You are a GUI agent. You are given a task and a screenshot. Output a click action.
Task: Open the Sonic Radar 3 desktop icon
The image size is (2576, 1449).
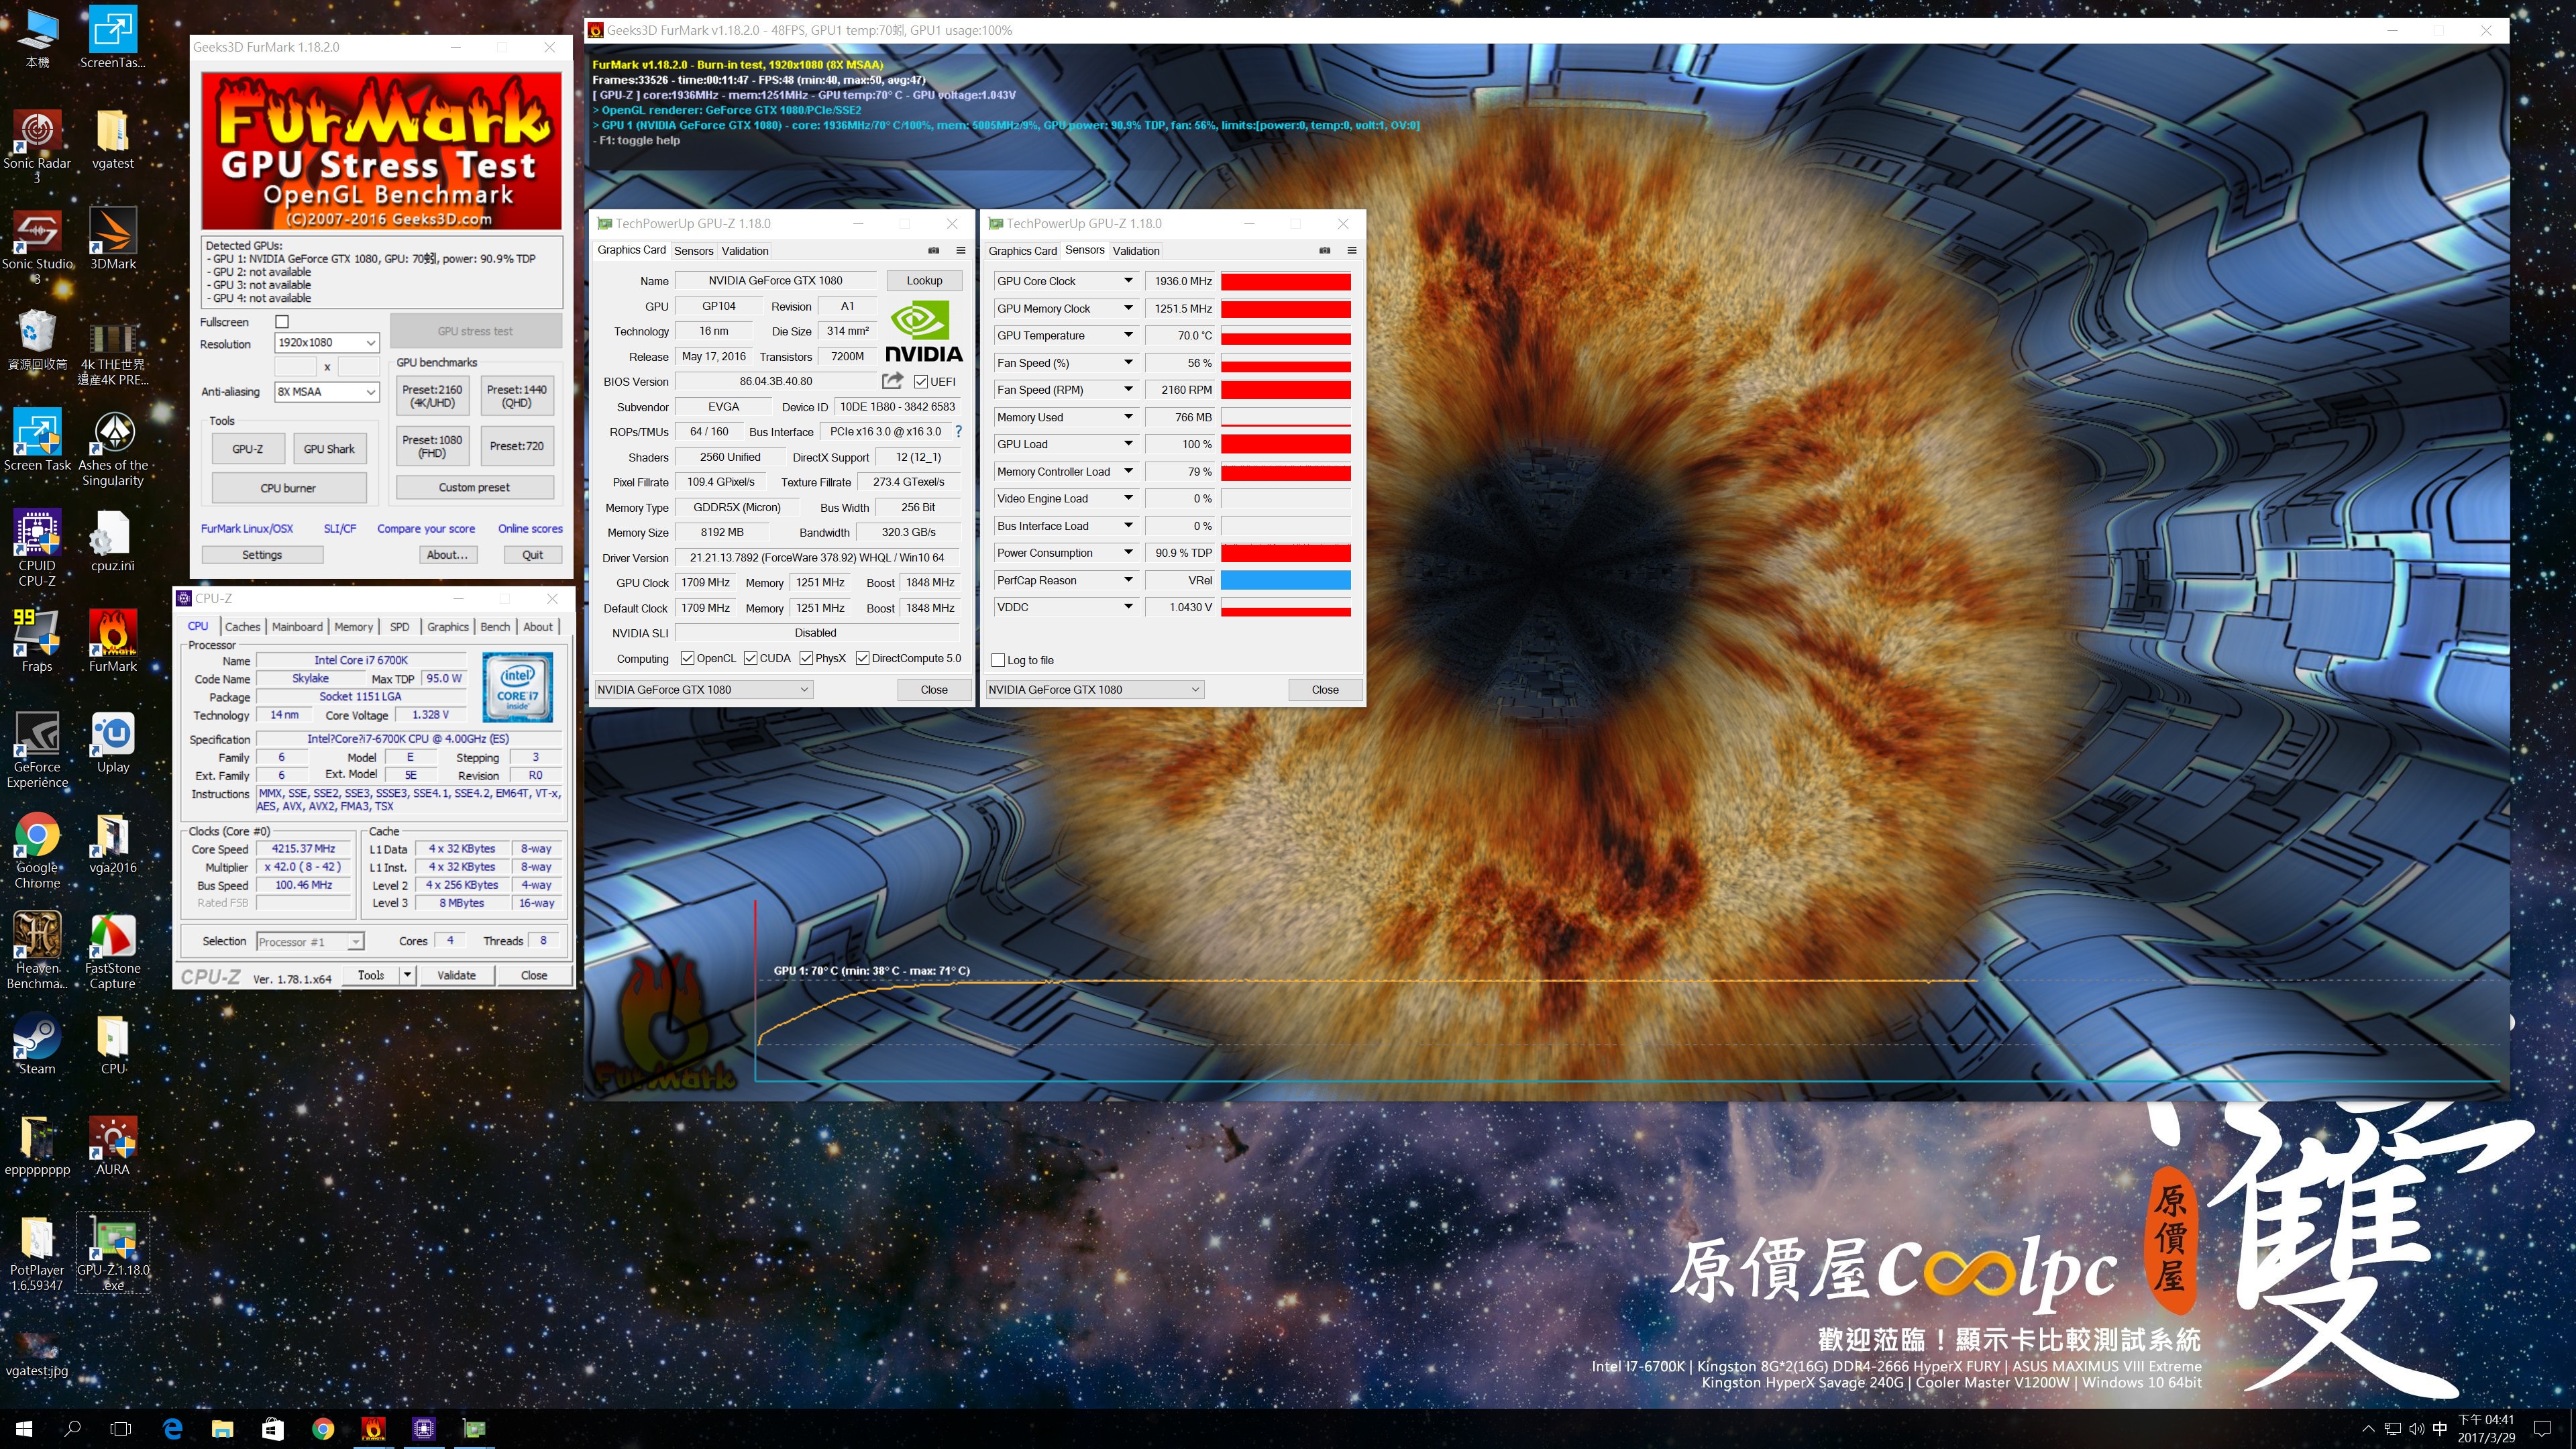[37, 146]
